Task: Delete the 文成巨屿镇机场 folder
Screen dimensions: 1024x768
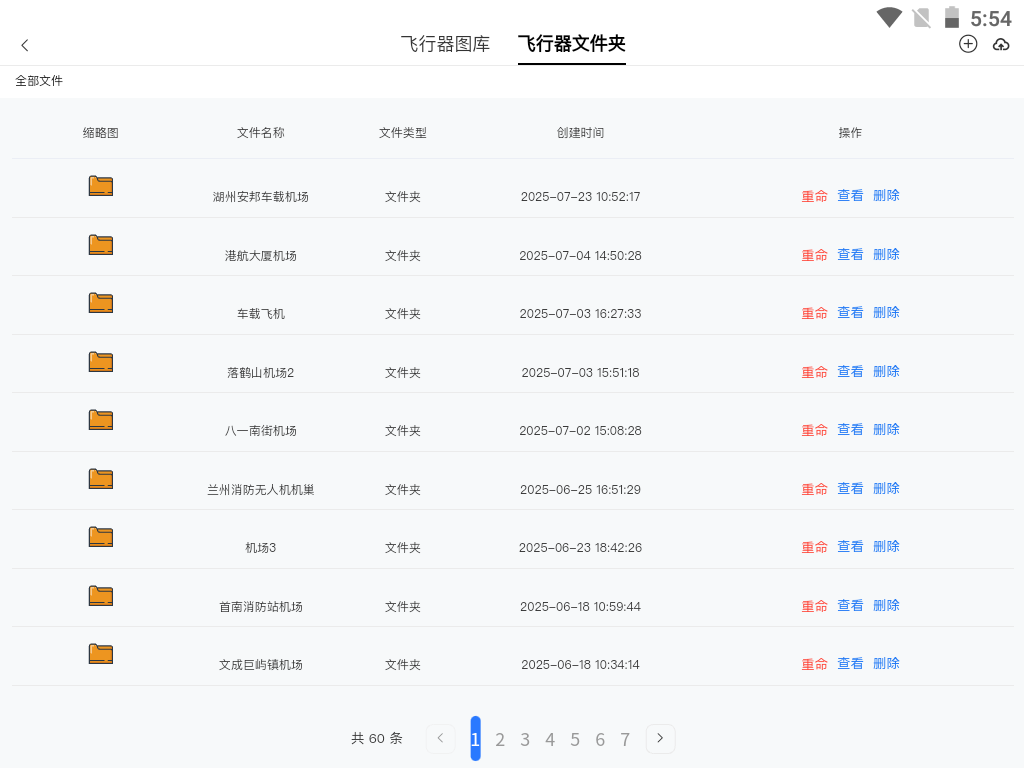Action: pyautogui.click(x=886, y=663)
